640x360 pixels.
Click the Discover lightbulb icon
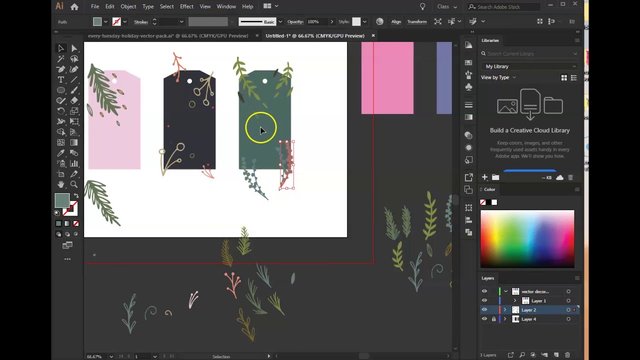(x=422, y=7)
